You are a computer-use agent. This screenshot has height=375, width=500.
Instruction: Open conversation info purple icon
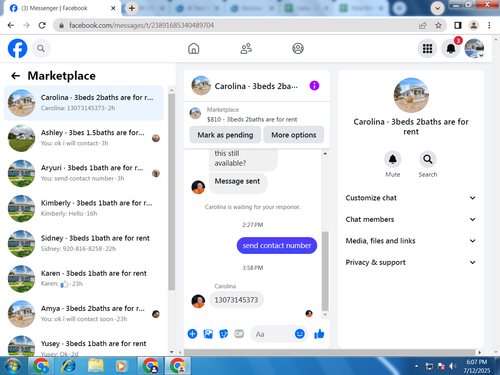(x=314, y=86)
